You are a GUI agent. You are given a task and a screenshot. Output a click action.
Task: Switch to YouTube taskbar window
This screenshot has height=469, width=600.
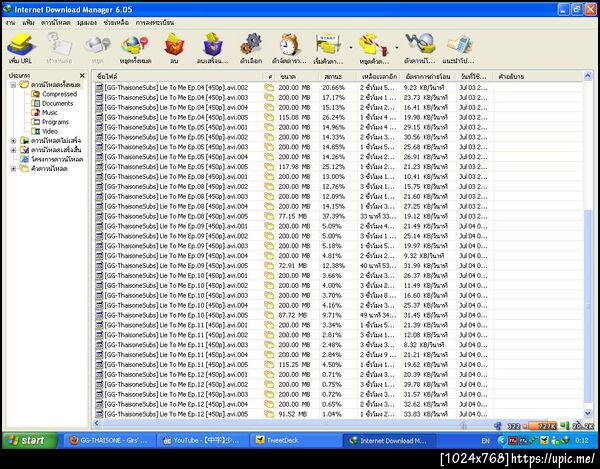203,440
